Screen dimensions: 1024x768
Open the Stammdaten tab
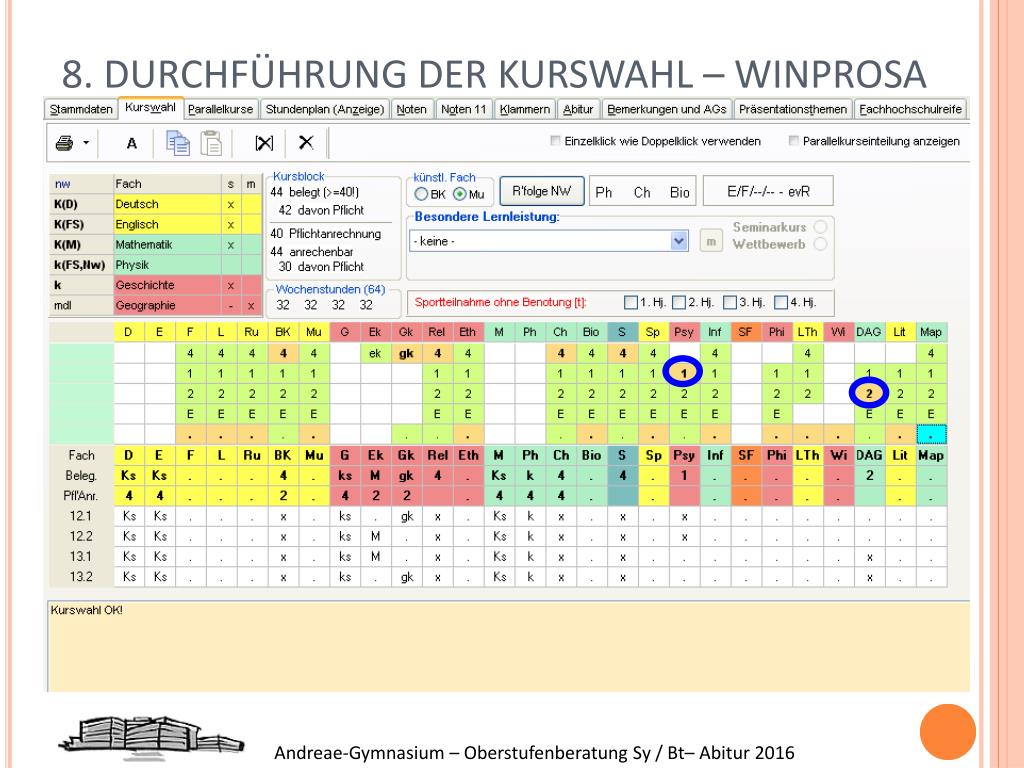[x=81, y=109]
